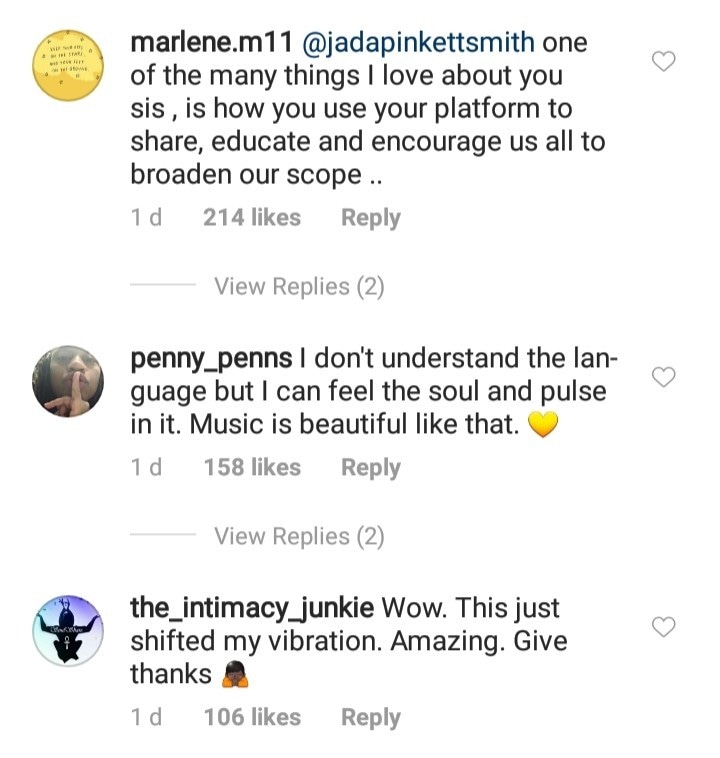Screen dimensions: 720x758
Task: View the 106 likes list
Action: (251, 718)
